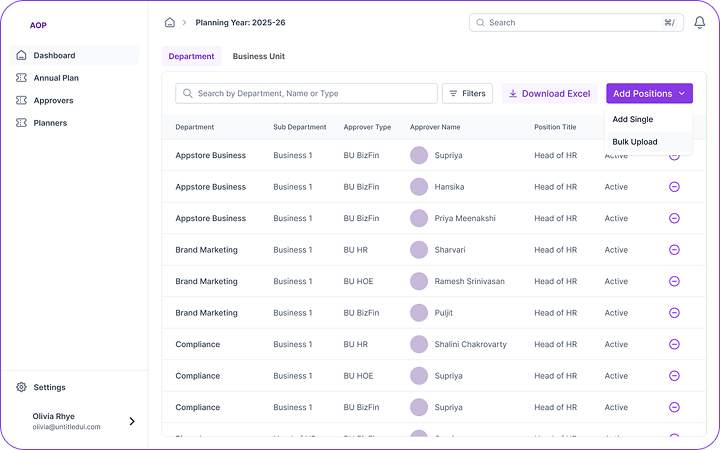This screenshot has width=720, height=450.
Task: Choose Add Single from the menu
Action: click(633, 119)
